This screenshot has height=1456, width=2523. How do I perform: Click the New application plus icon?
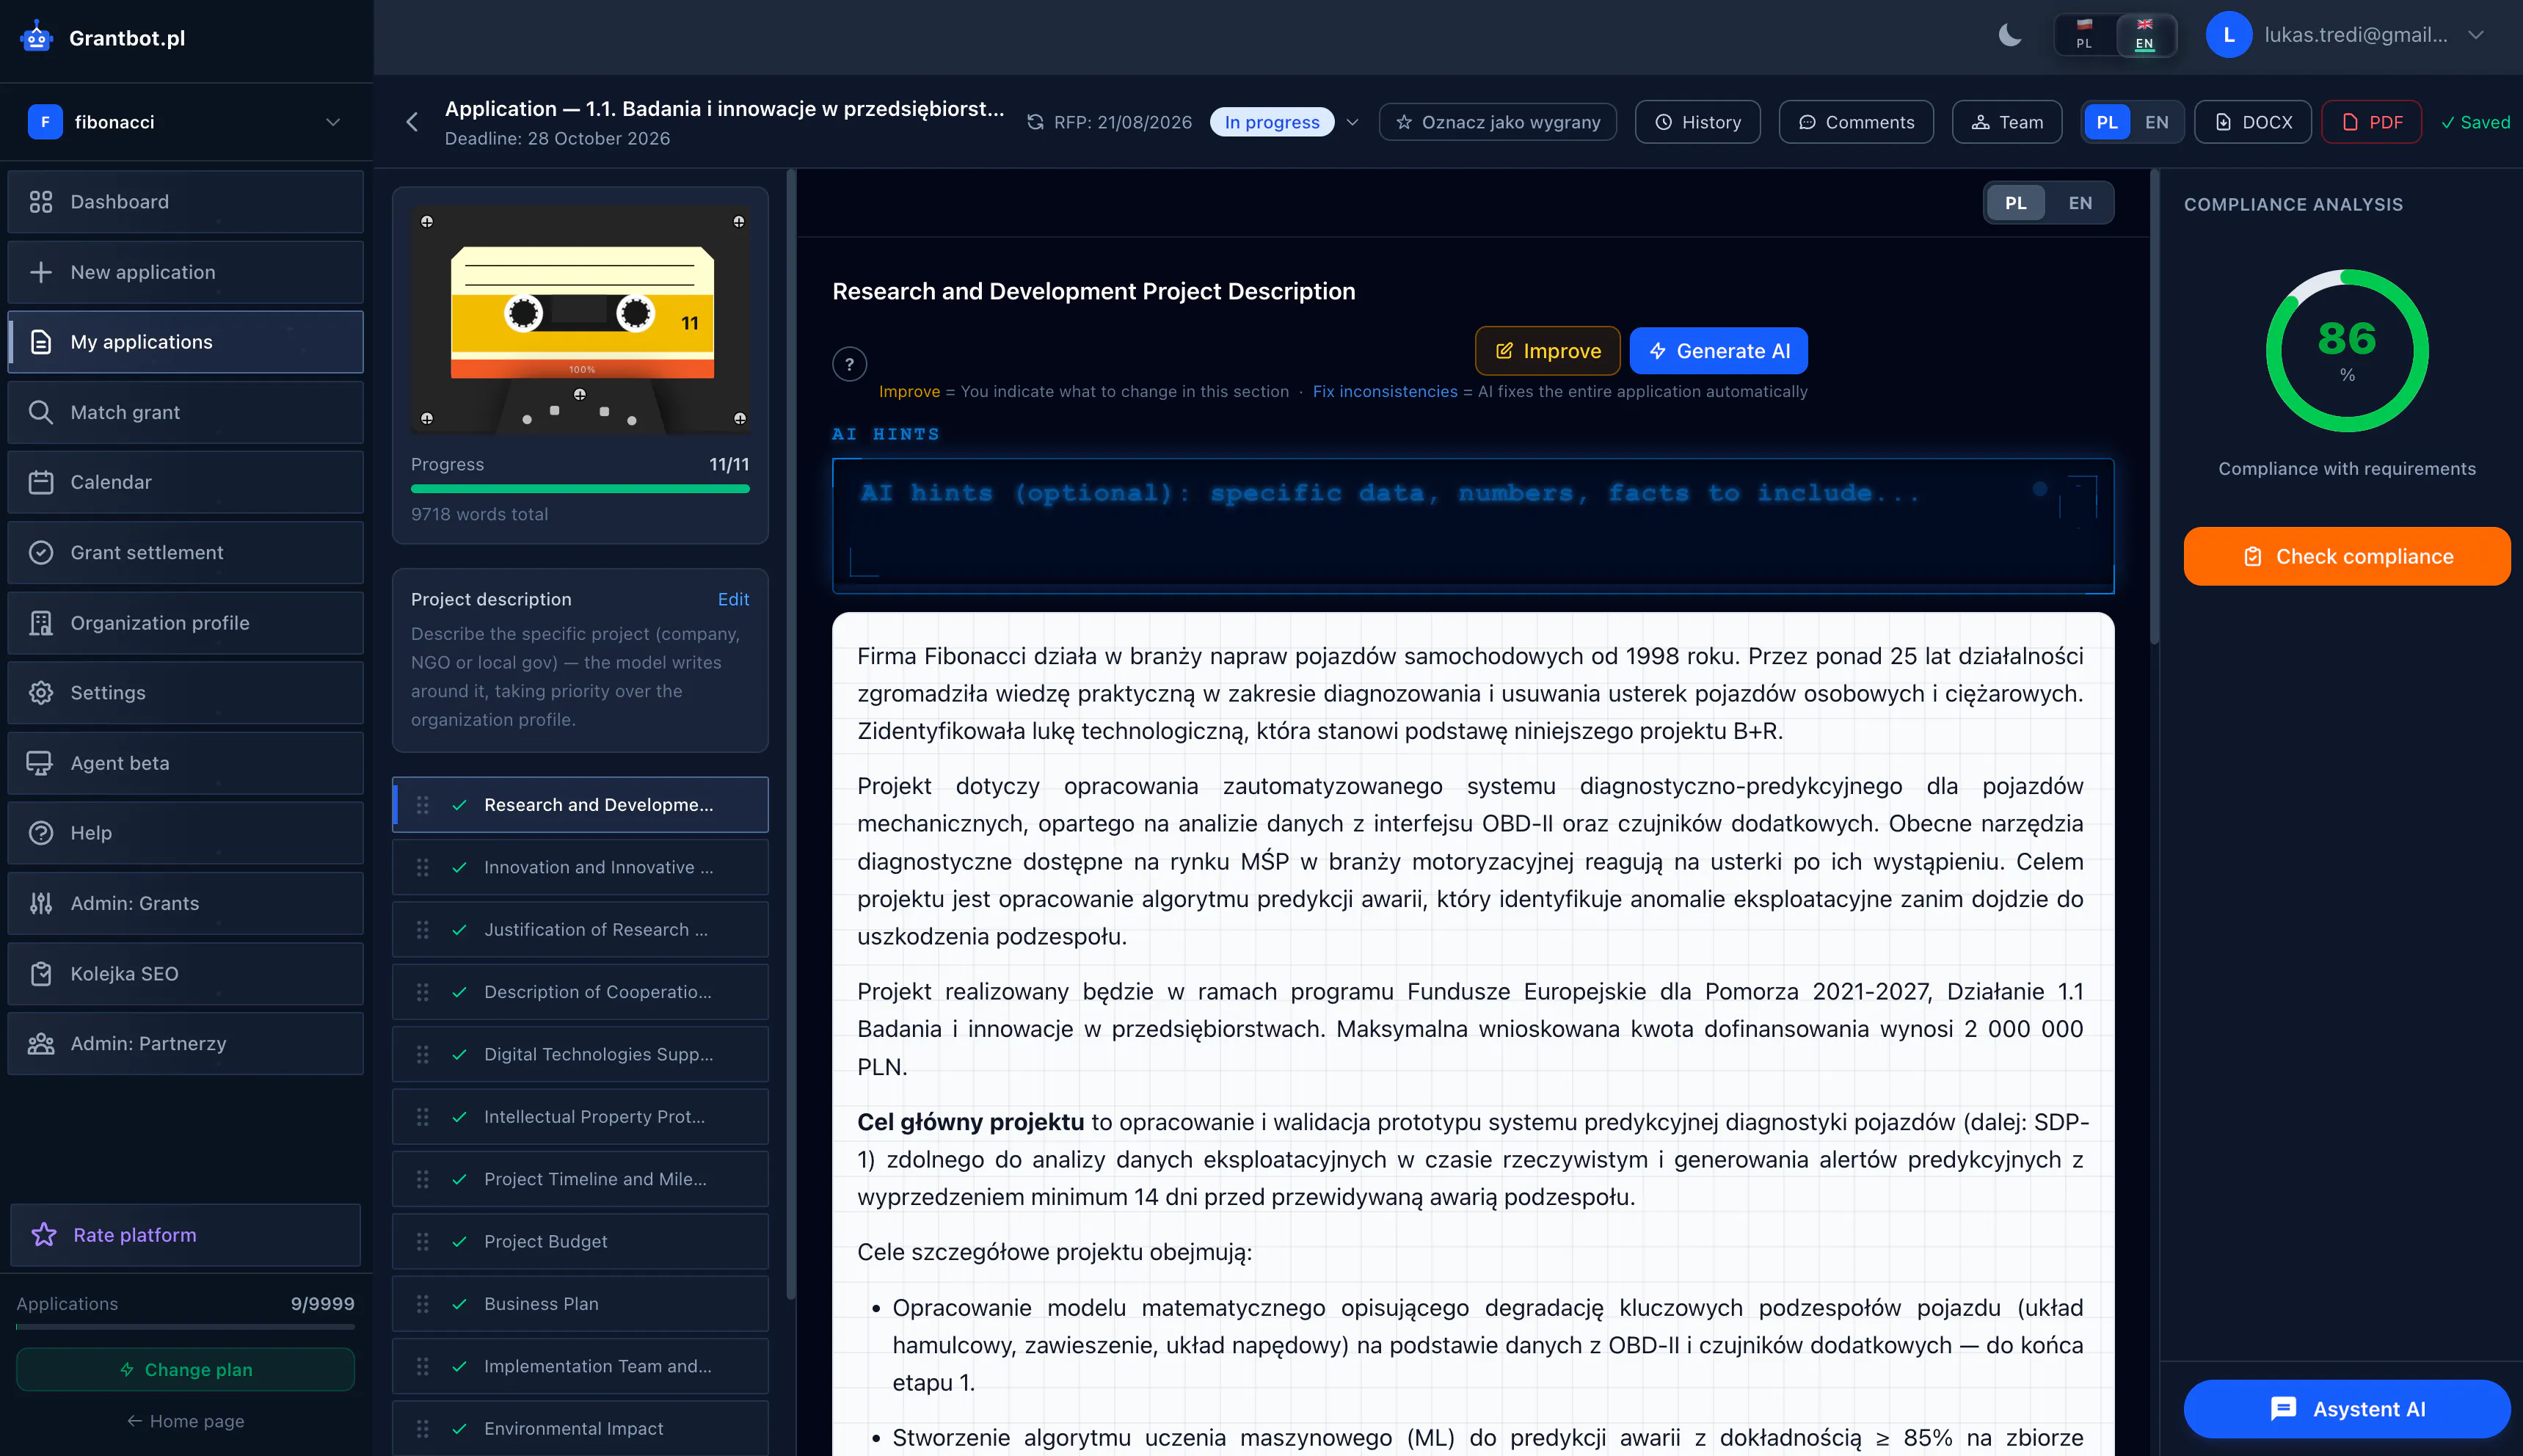[x=41, y=272]
